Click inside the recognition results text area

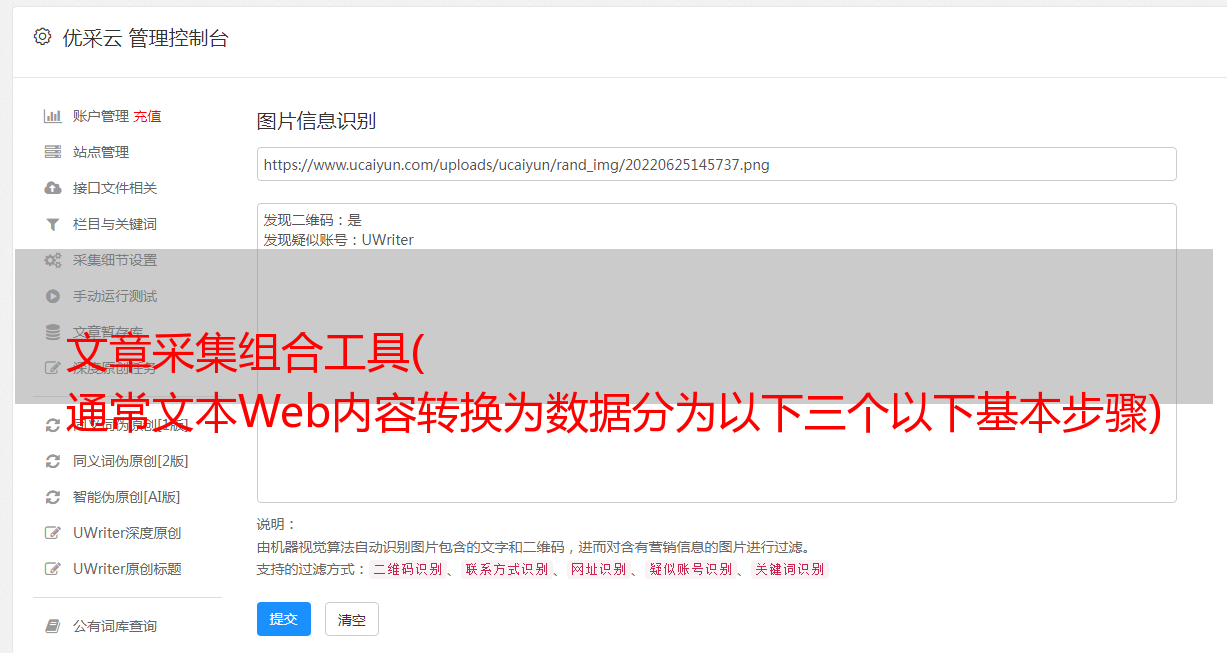[x=716, y=352]
